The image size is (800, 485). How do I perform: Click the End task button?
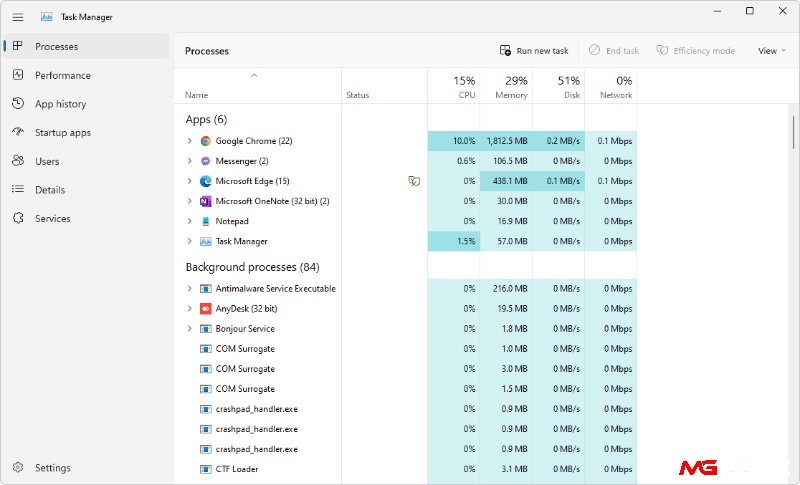click(614, 50)
